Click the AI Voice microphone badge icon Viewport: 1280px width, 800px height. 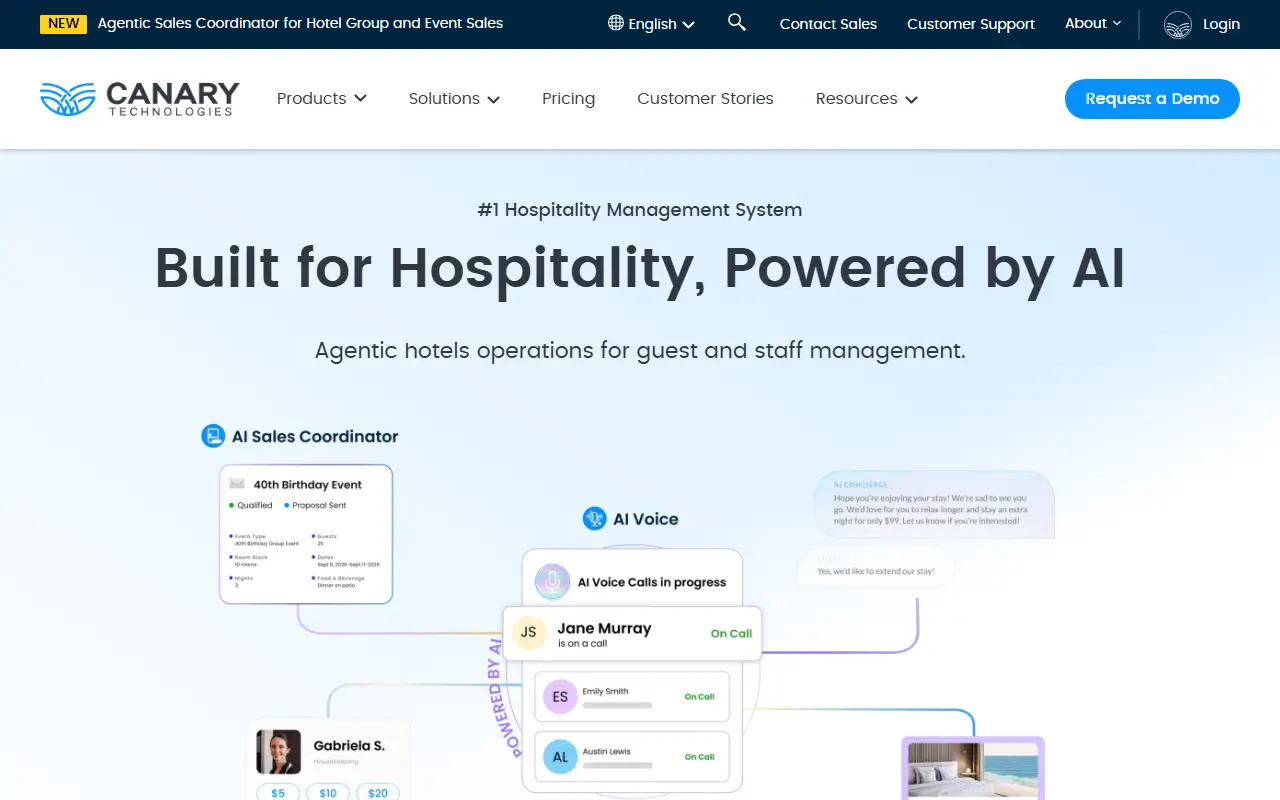click(595, 518)
